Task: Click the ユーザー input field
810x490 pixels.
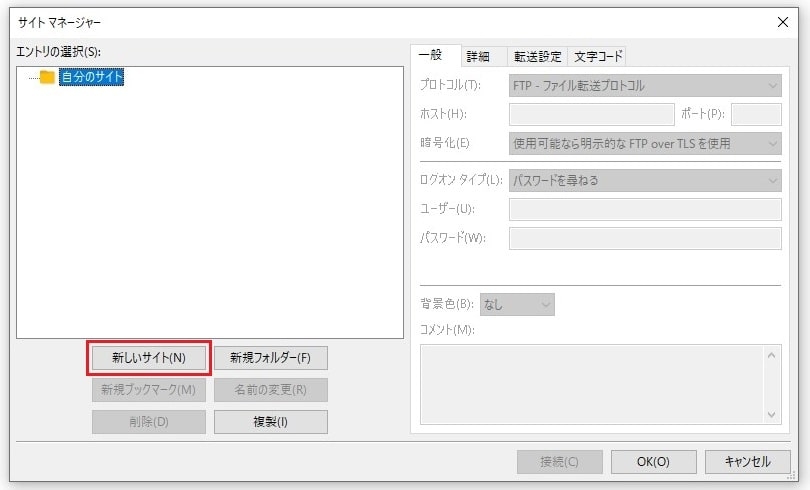Action: (x=645, y=209)
